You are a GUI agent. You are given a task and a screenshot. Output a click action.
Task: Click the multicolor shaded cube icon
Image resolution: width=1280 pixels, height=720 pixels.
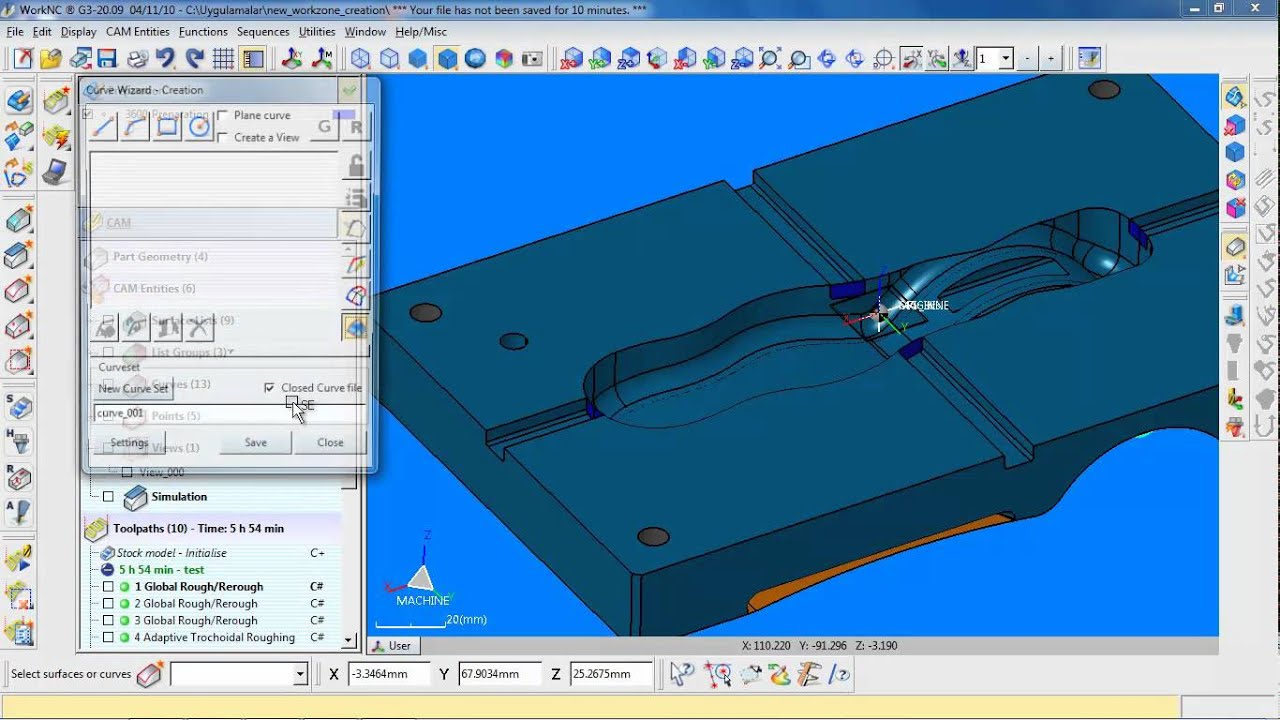[x=504, y=59]
